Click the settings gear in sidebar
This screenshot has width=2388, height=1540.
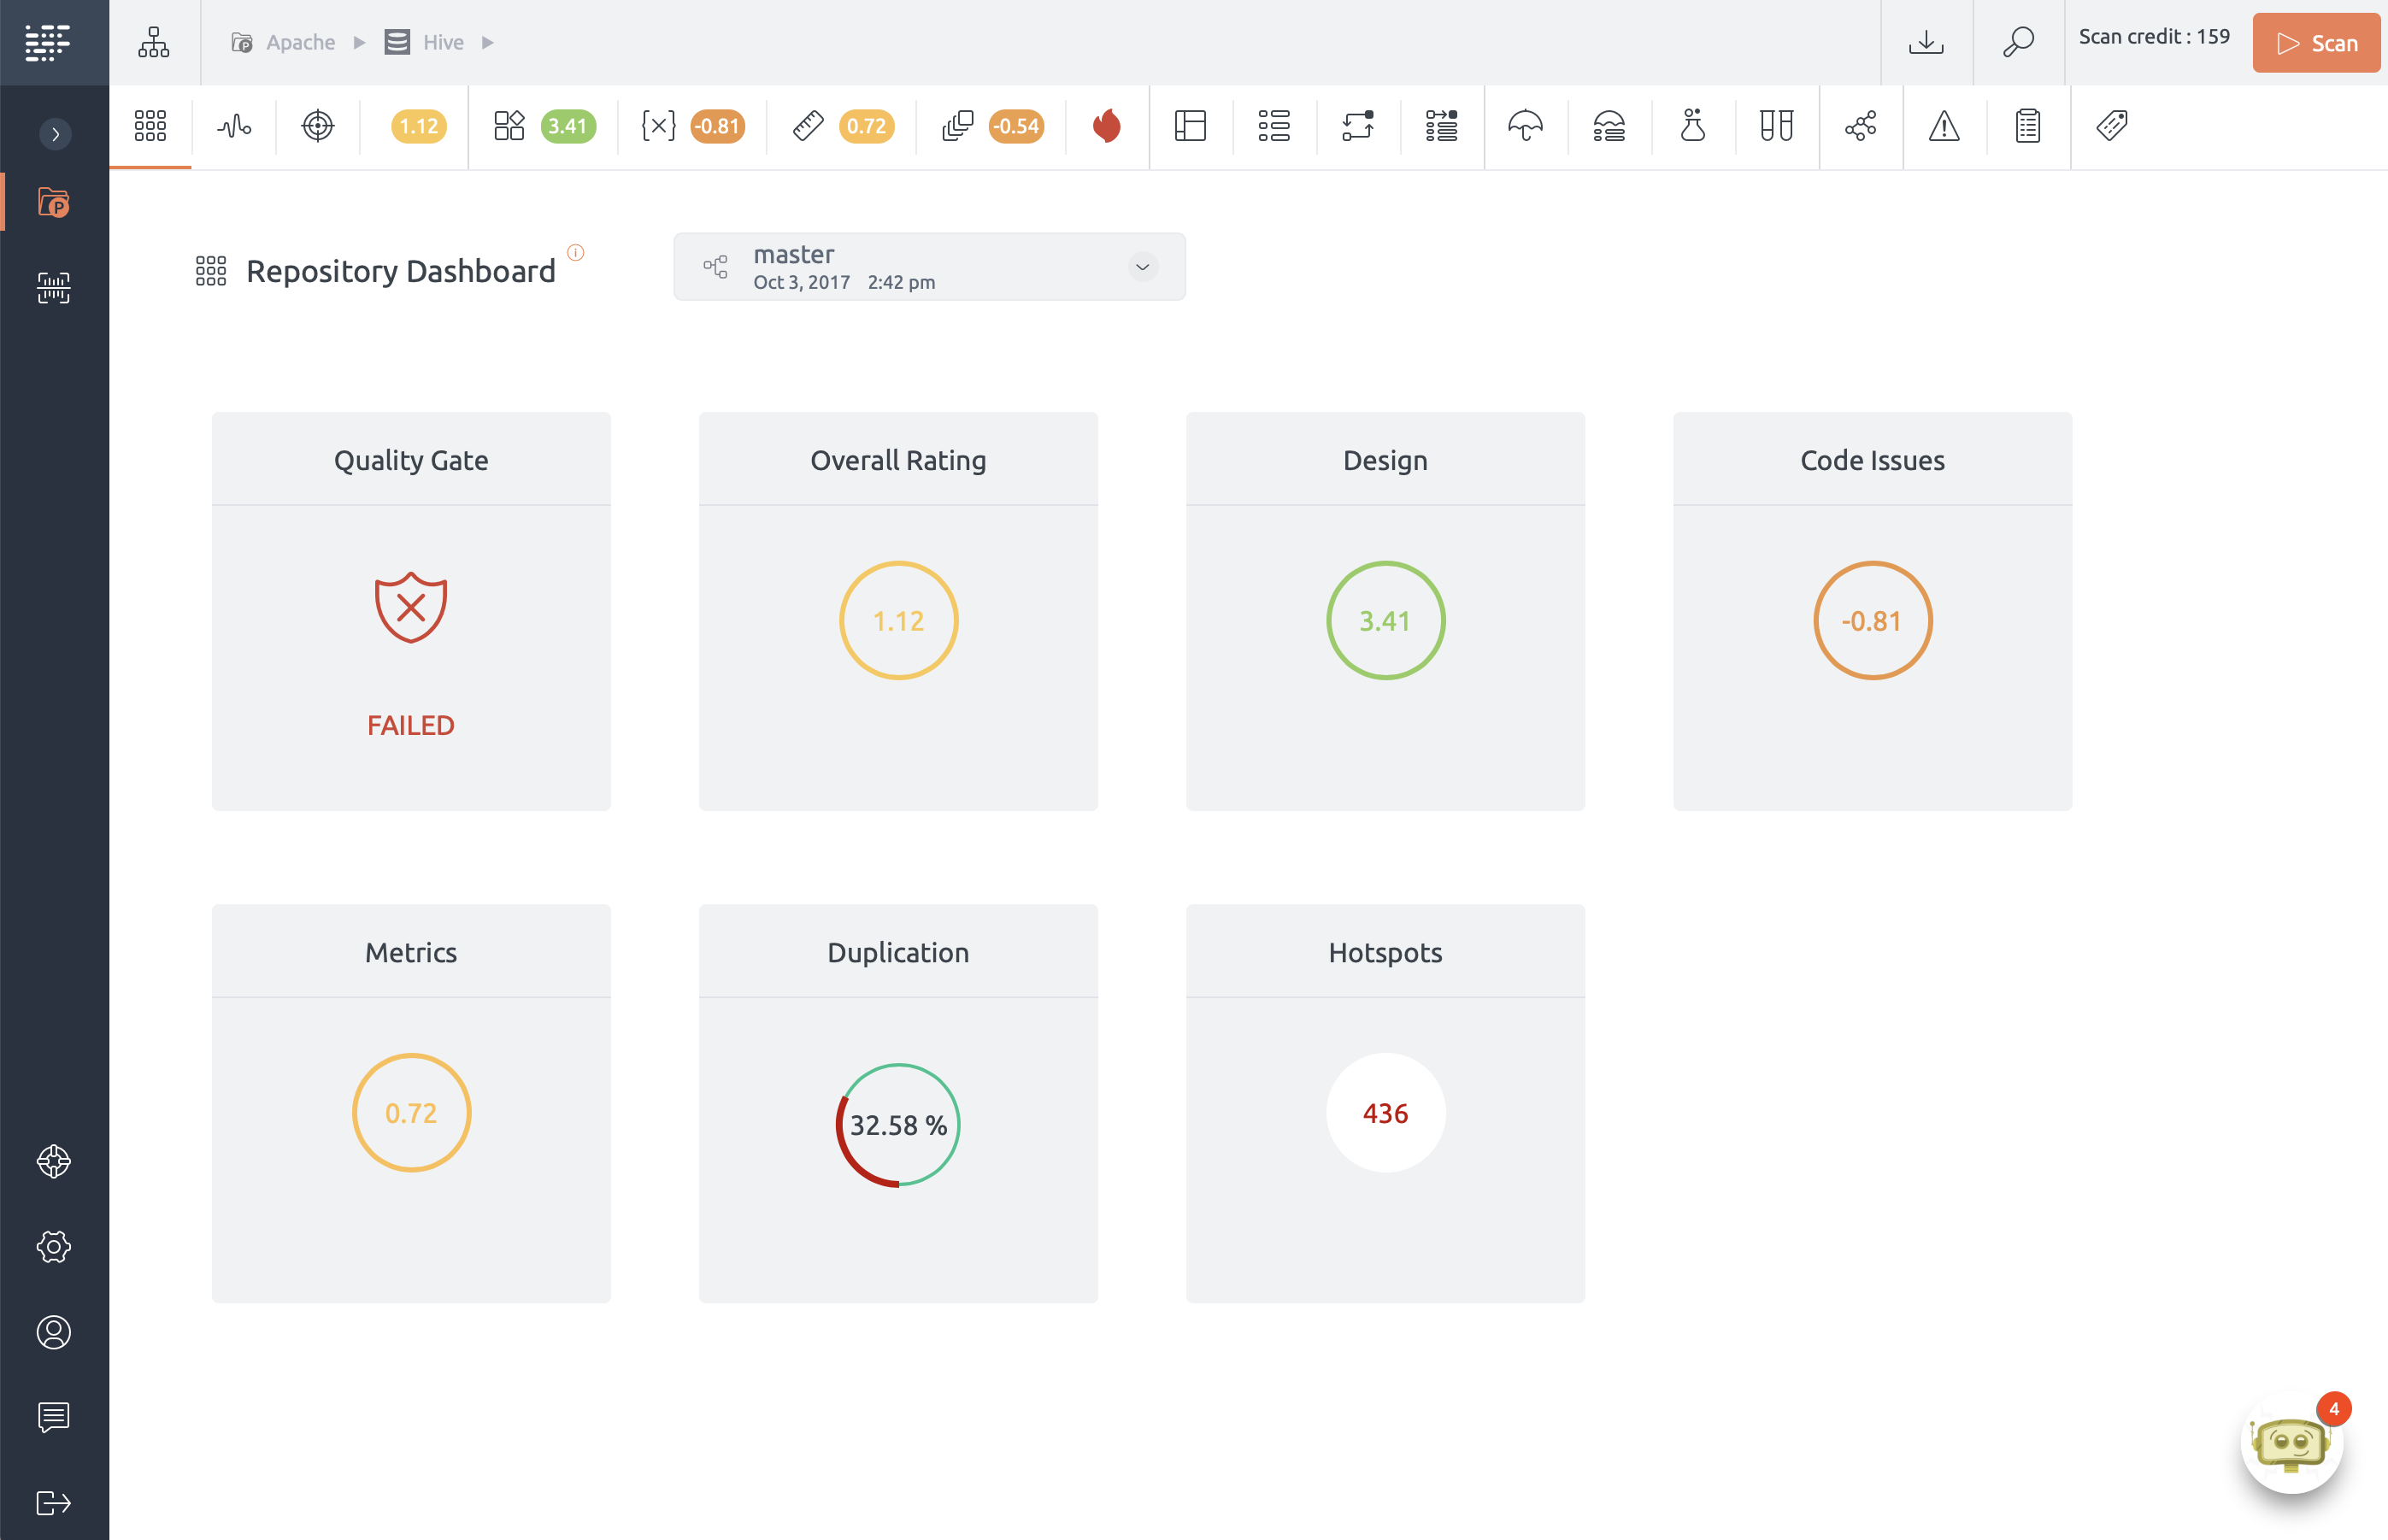point(53,1246)
